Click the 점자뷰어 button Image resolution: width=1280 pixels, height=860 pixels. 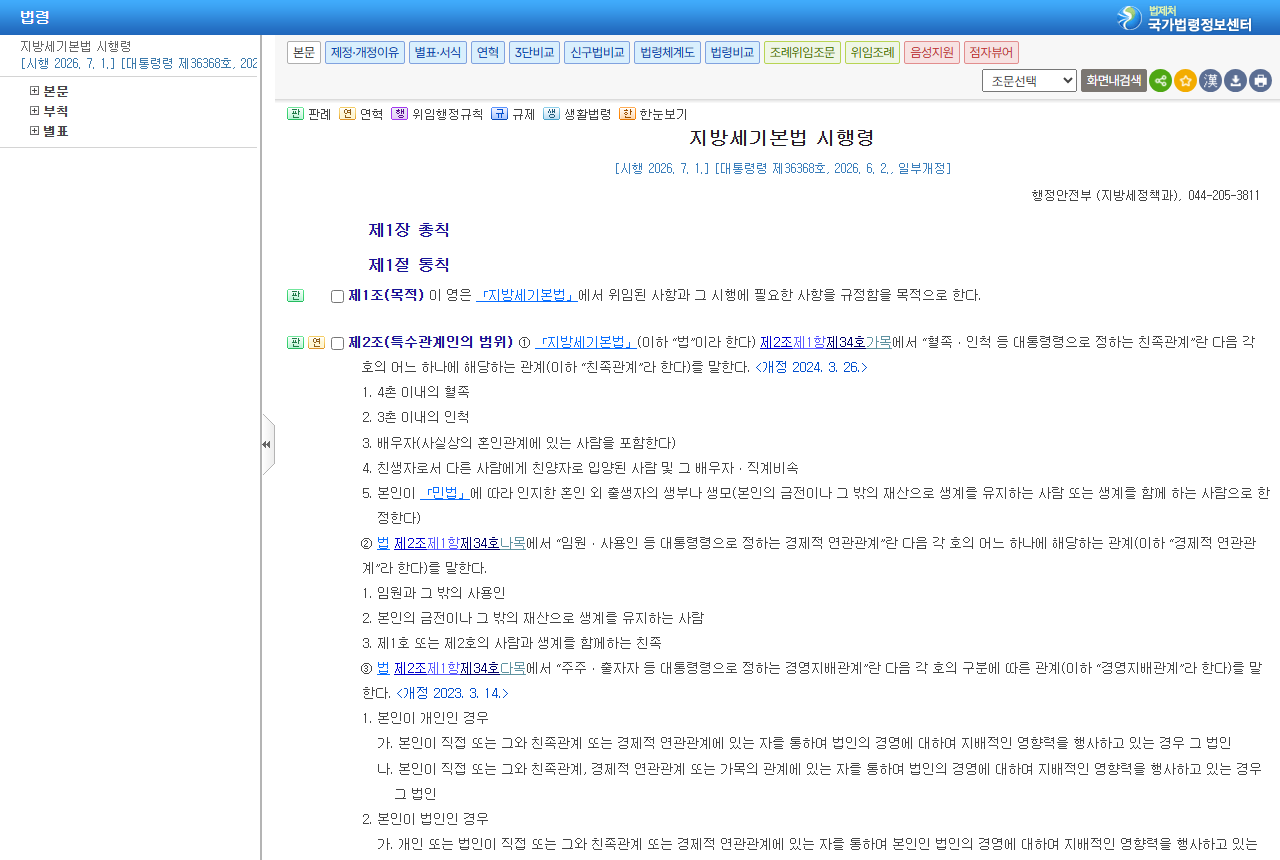(x=991, y=52)
